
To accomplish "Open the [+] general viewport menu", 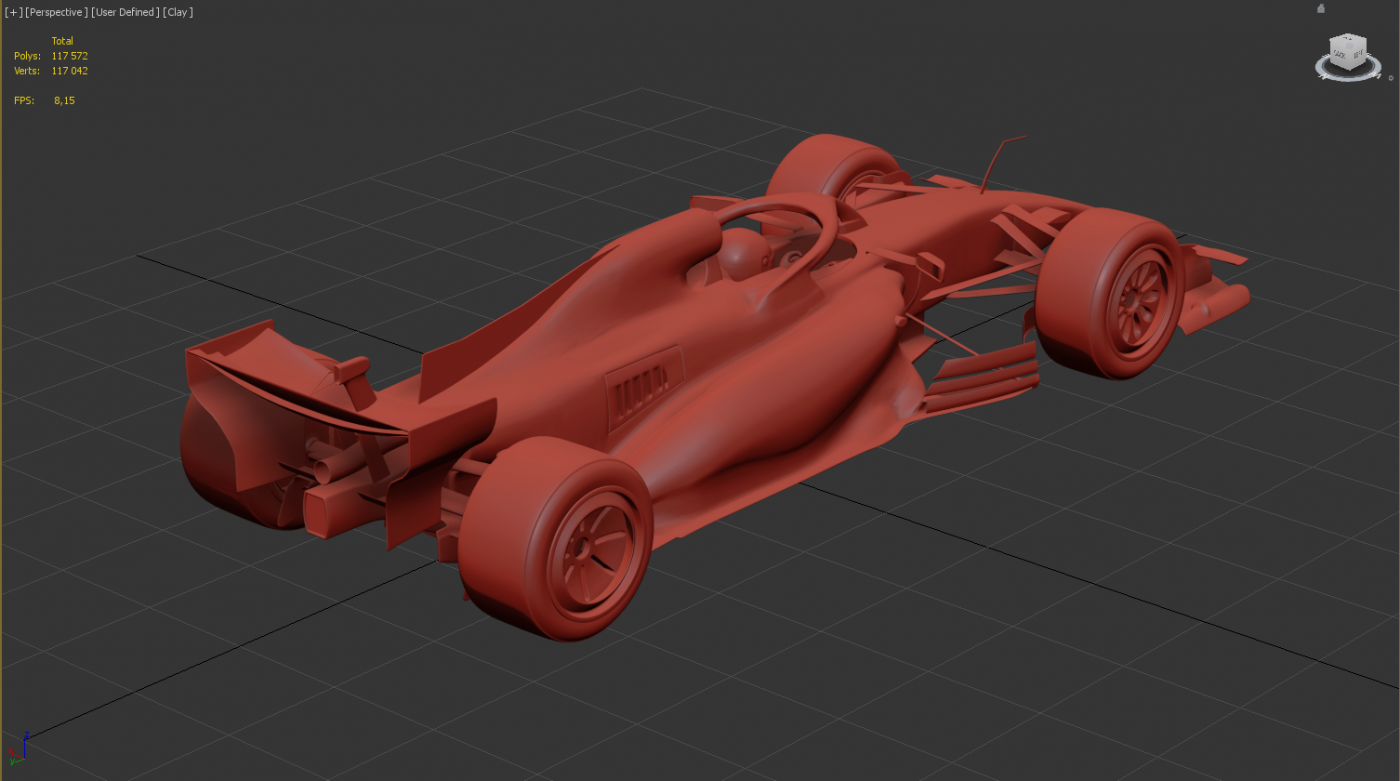I will (x=12, y=12).
